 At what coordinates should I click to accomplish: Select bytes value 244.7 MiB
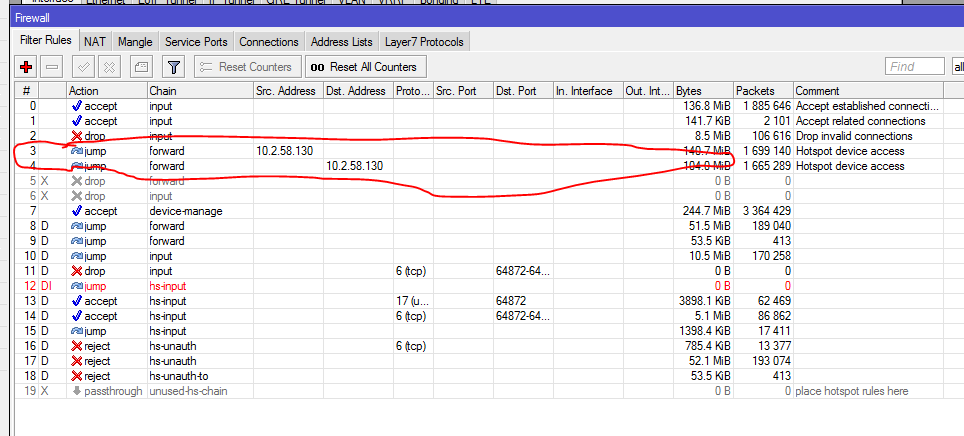[708, 211]
